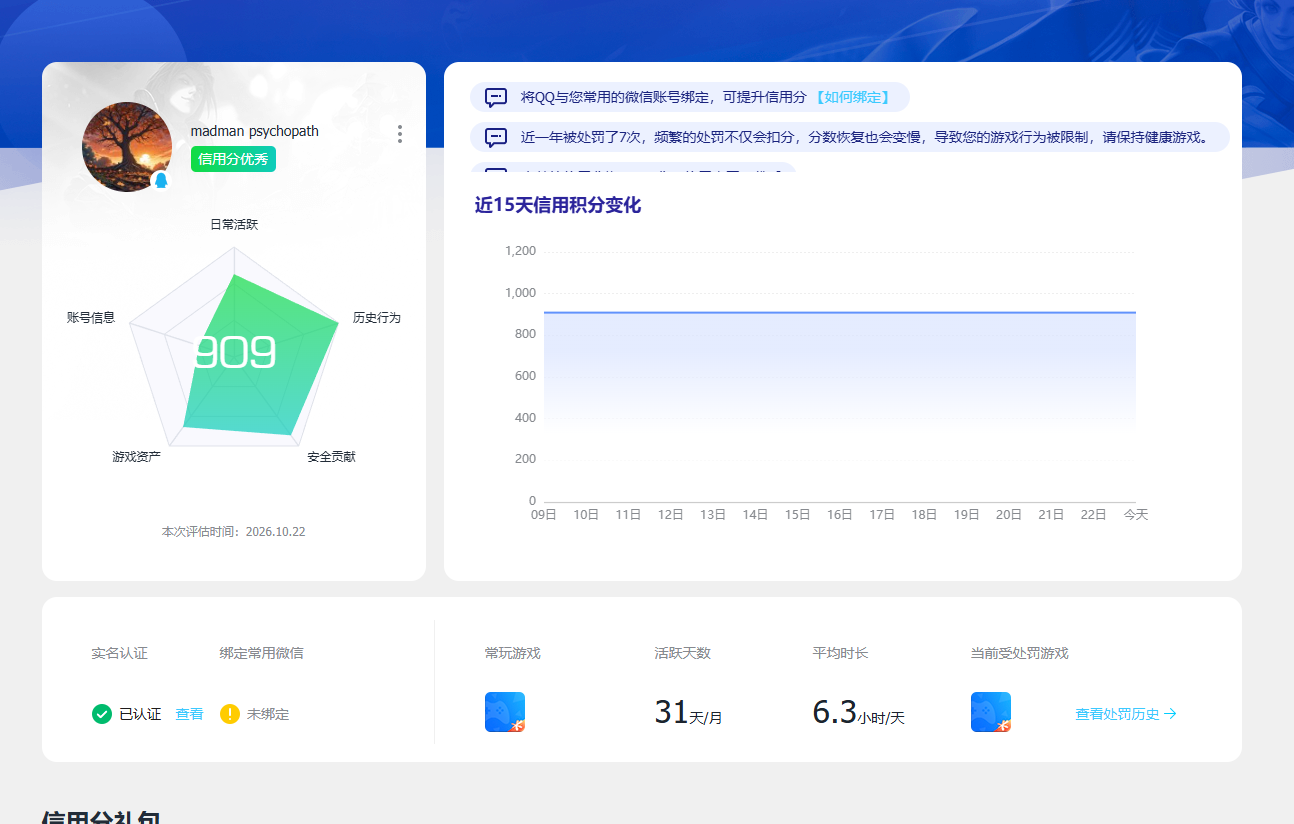The image size is (1294, 824).
Task: Click the 查看 link next to 已认证
Action: coord(189,714)
